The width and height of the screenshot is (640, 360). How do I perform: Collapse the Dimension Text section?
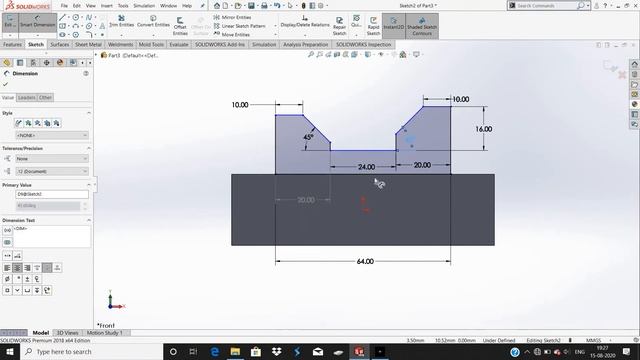(89, 220)
